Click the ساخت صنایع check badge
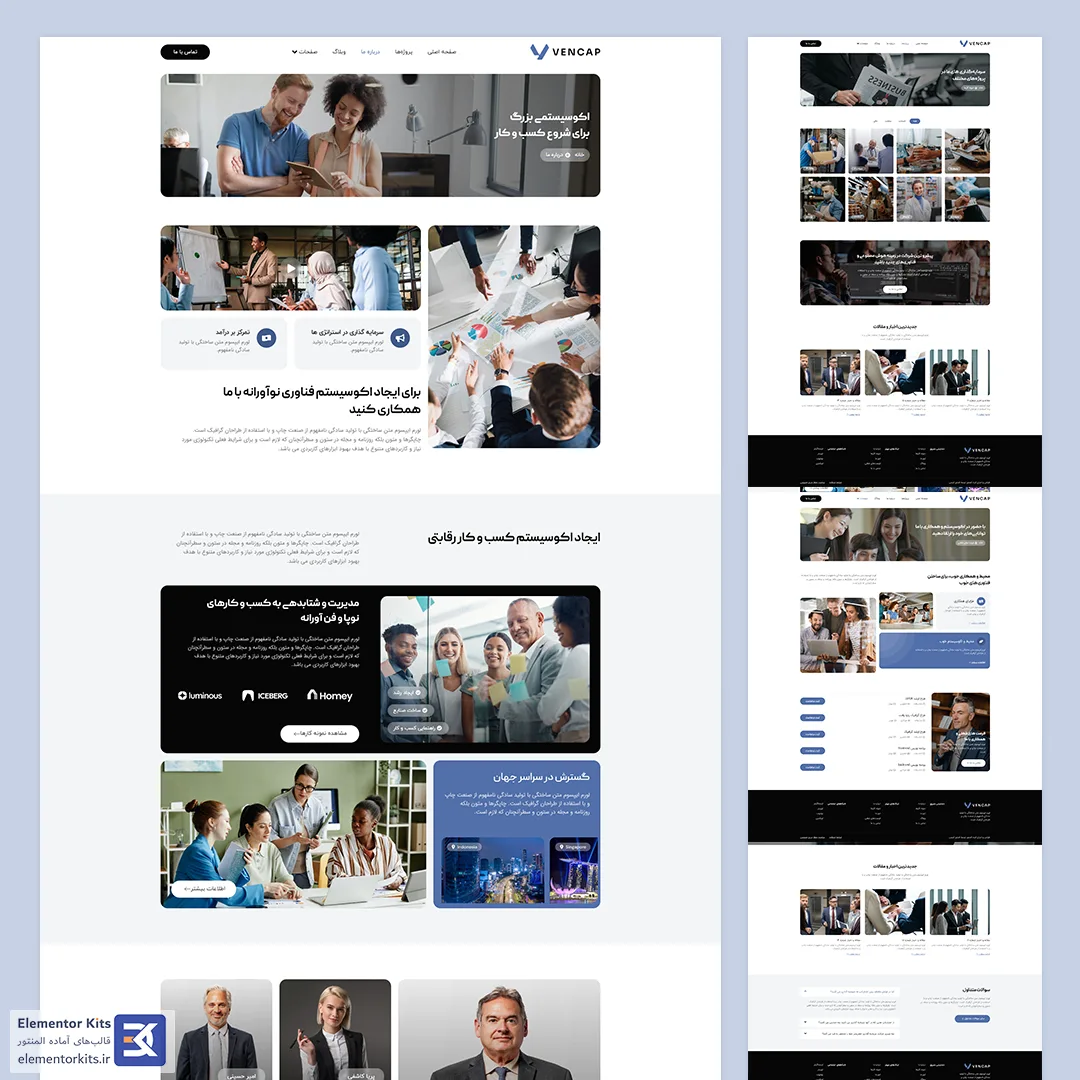1080x1080 pixels. tap(410, 710)
